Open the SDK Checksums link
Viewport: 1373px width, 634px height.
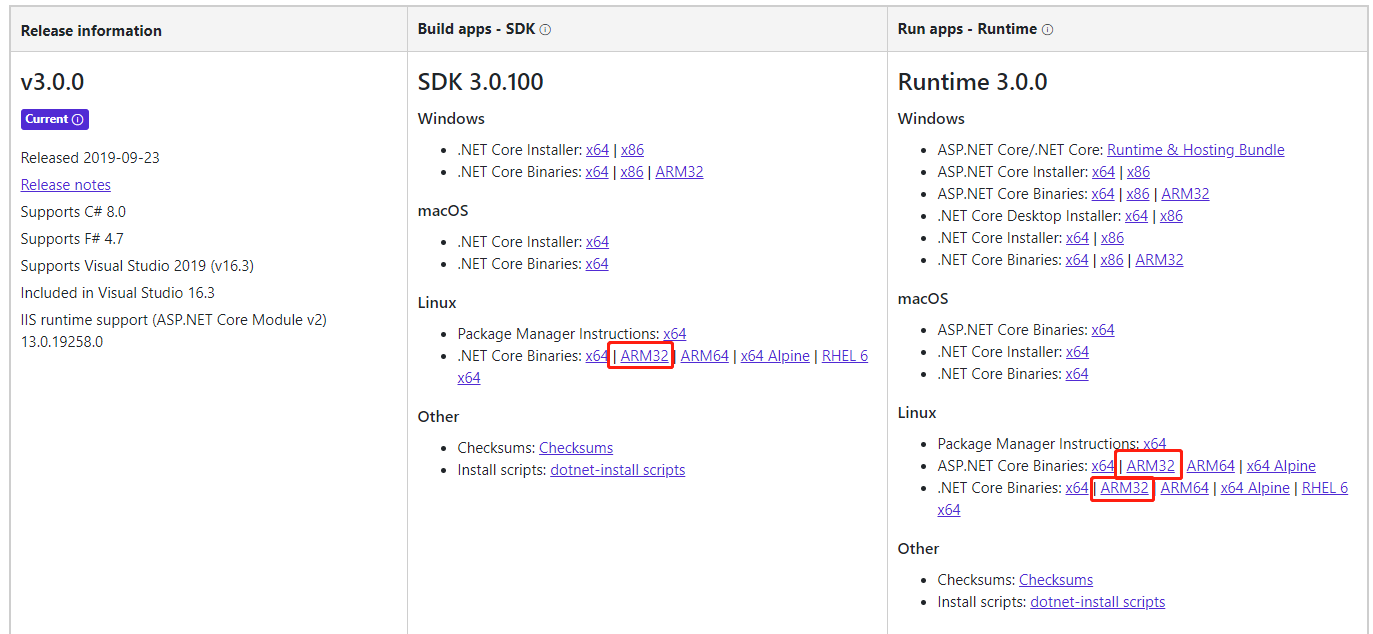(x=576, y=448)
